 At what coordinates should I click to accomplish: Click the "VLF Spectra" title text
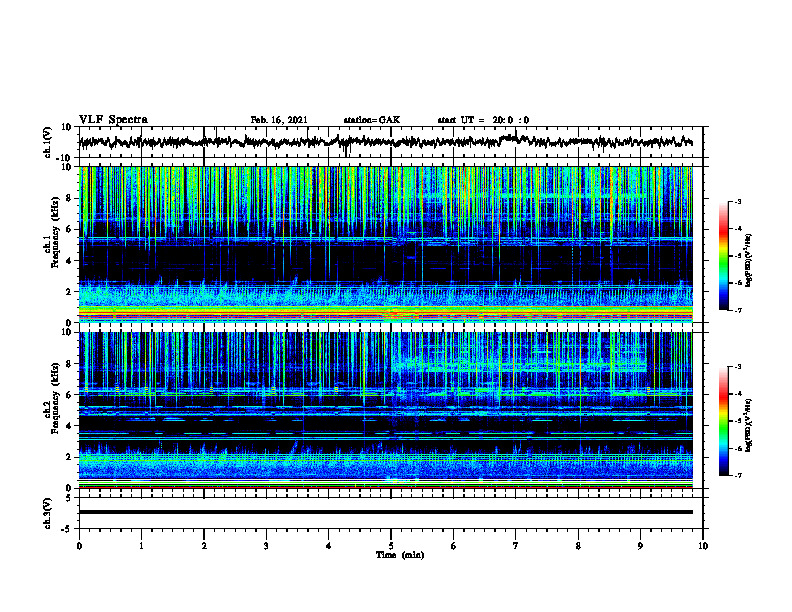tap(113, 120)
